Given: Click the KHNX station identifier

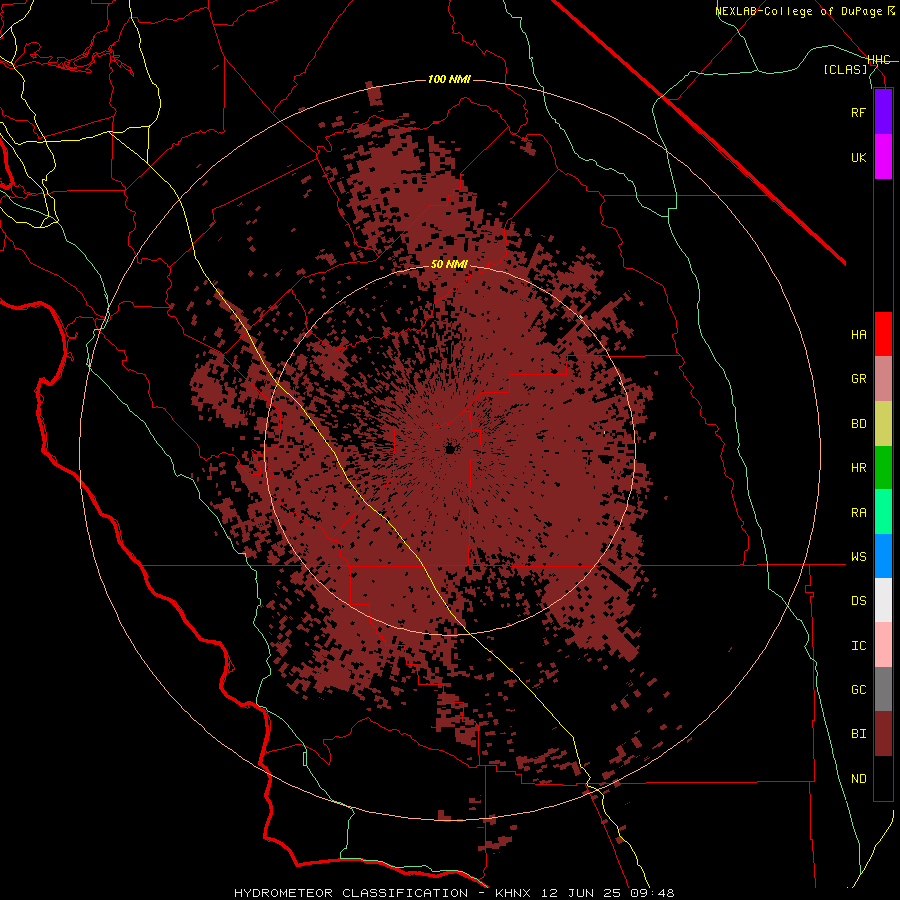Looking at the screenshot, I should click(513, 893).
